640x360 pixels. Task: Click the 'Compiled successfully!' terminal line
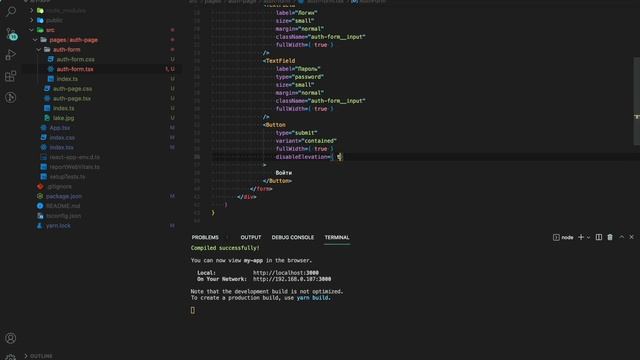pyautogui.click(x=225, y=248)
